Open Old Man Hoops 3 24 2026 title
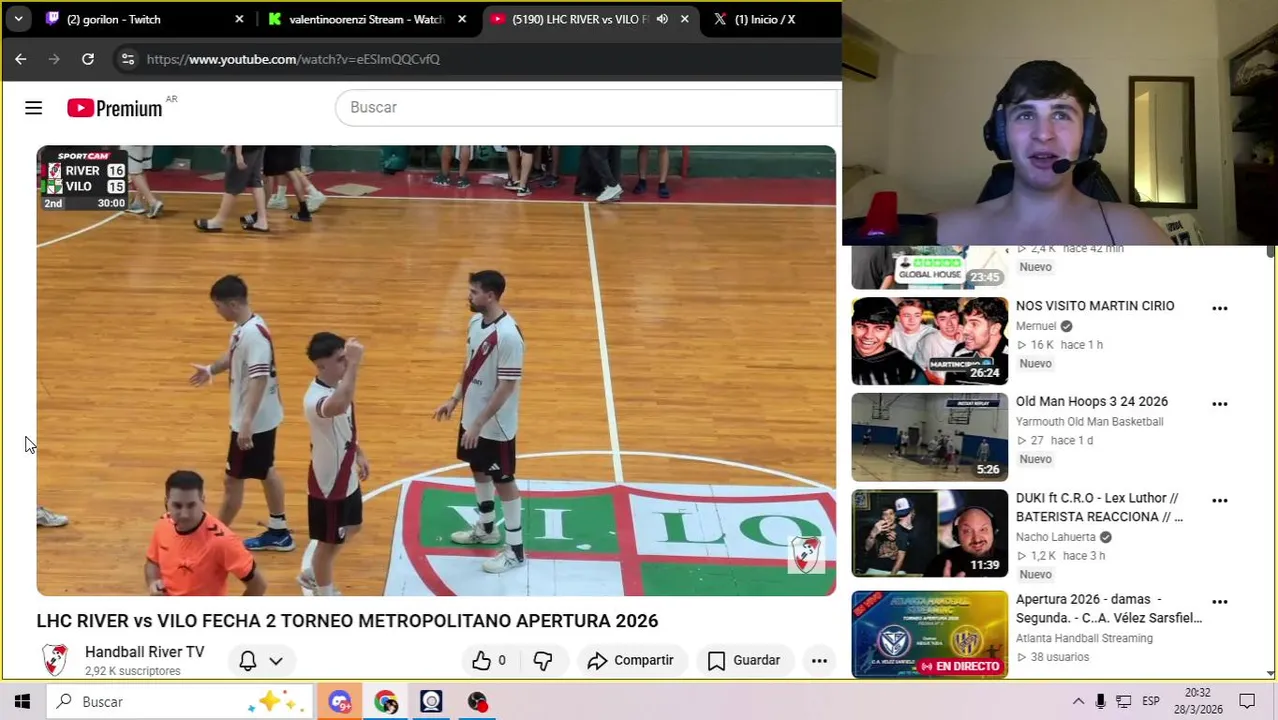The width and height of the screenshot is (1278, 720). pos(1092,402)
